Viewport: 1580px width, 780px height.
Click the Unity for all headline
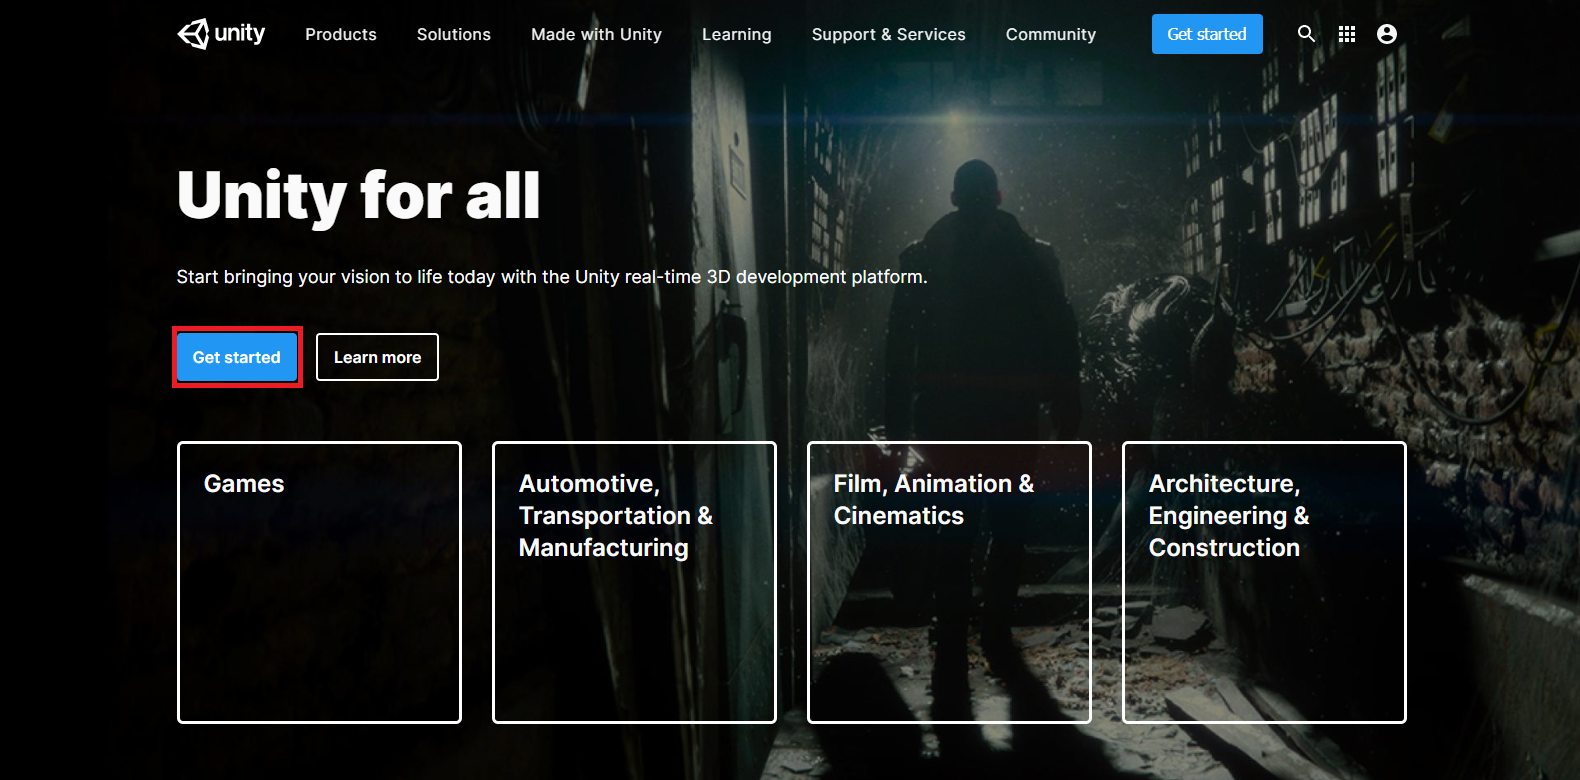[358, 196]
